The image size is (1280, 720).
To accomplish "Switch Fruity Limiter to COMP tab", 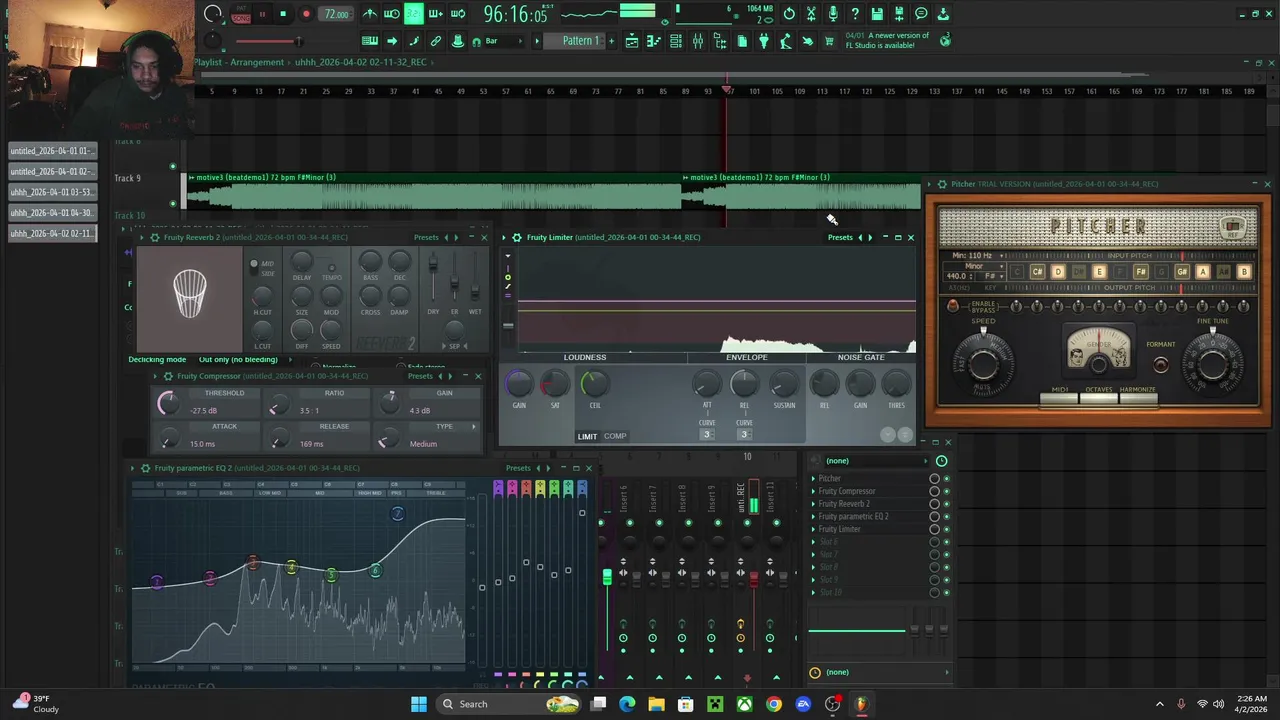I will (615, 436).
